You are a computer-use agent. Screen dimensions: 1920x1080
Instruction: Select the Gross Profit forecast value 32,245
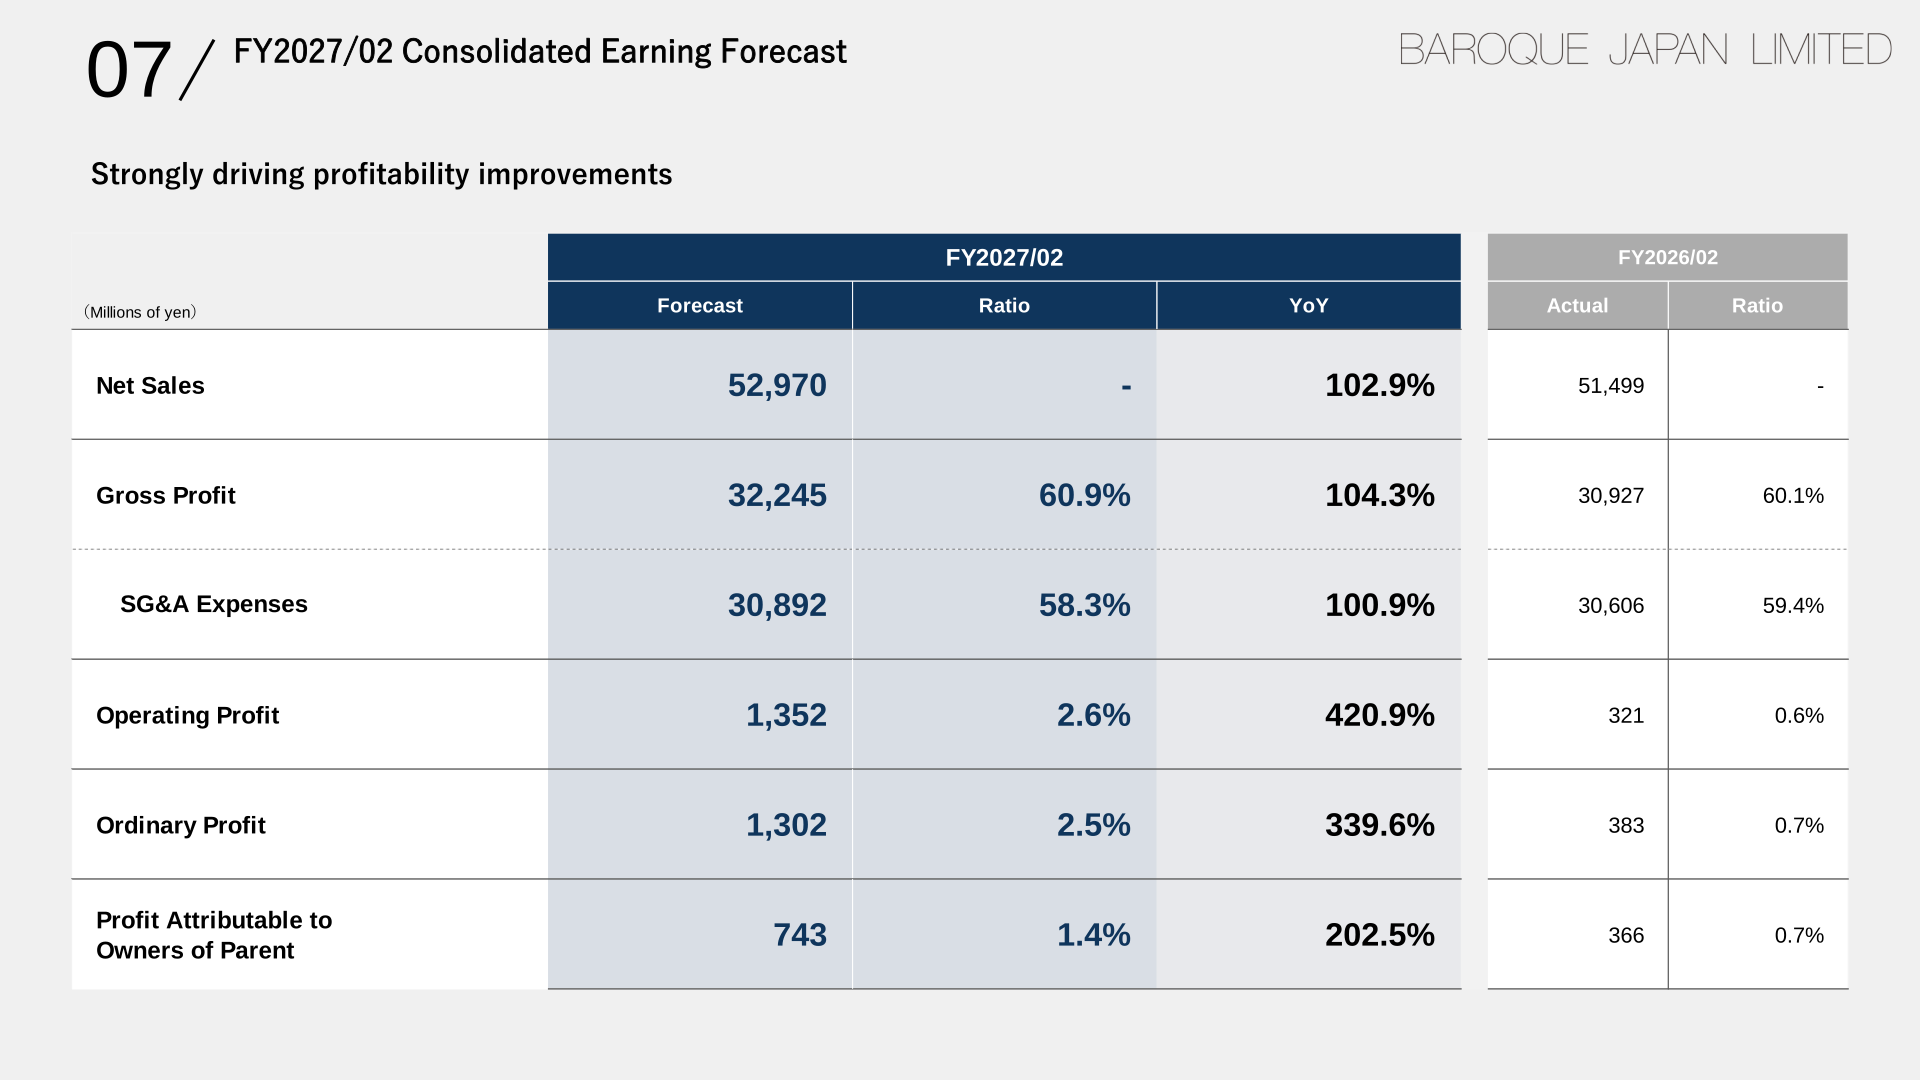point(777,495)
